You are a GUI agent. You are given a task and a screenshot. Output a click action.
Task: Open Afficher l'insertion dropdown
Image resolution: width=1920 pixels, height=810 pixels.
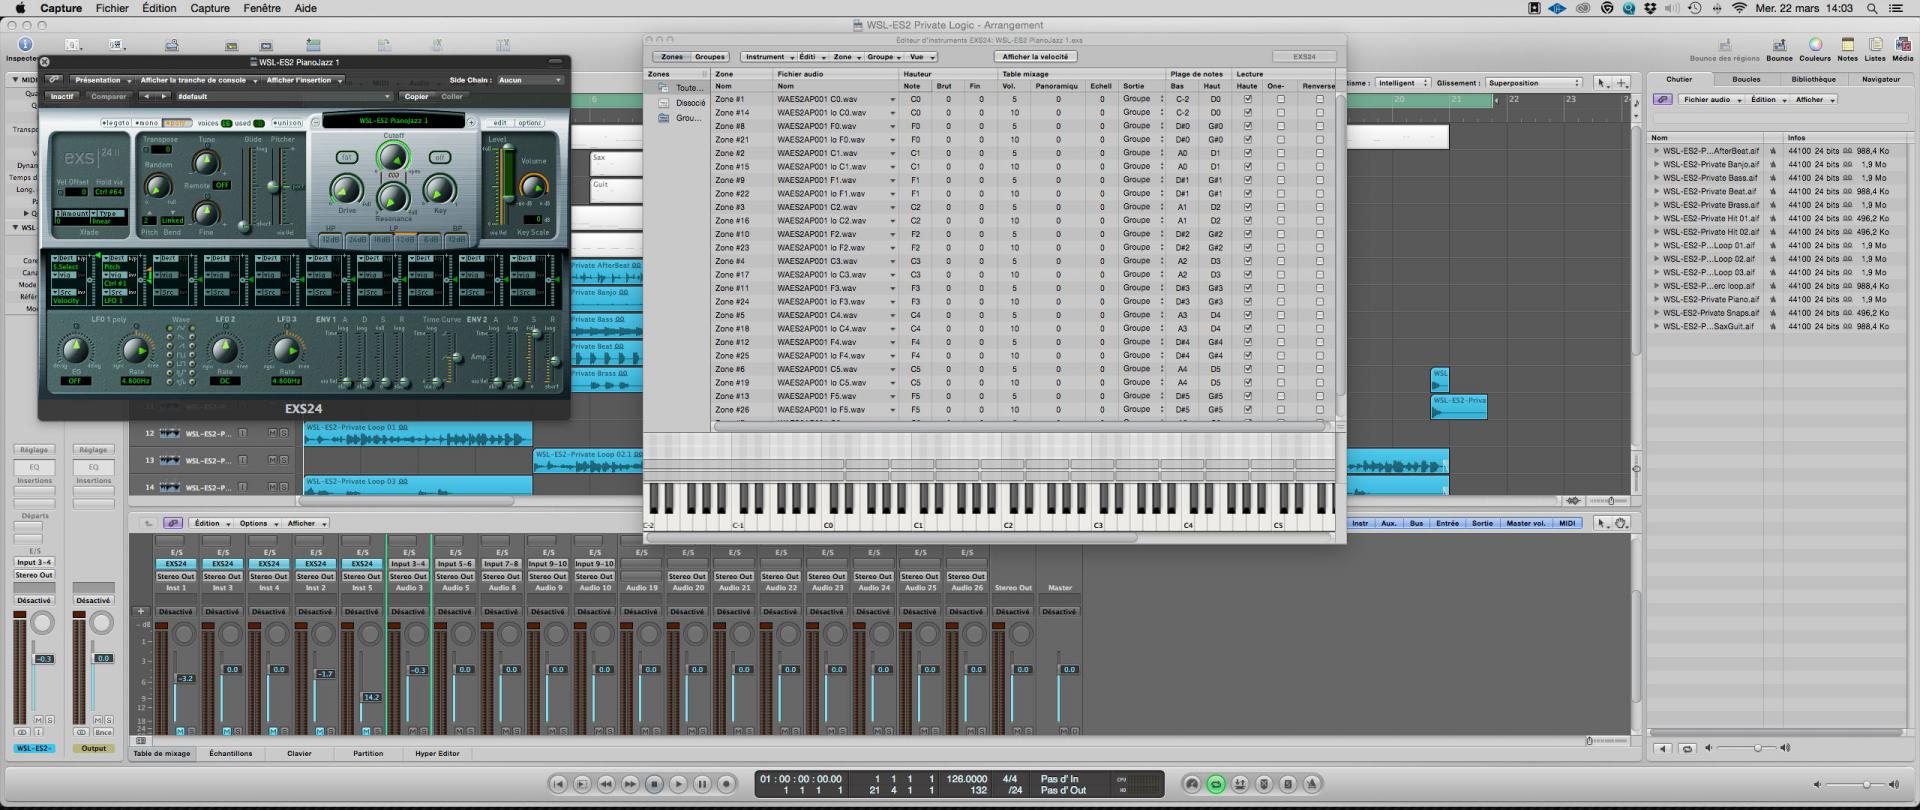pyautogui.click(x=303, y=80)
